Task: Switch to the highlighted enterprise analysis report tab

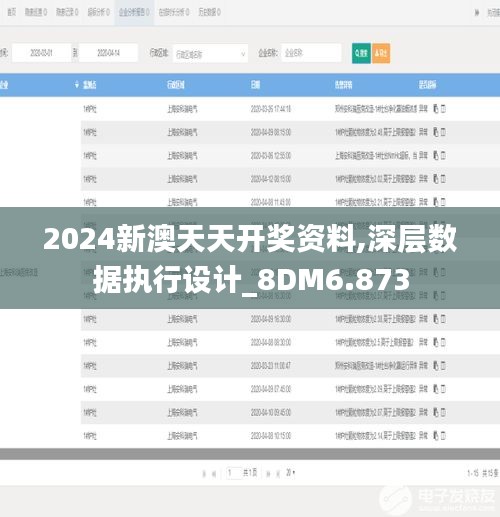Action: [134, 12]
